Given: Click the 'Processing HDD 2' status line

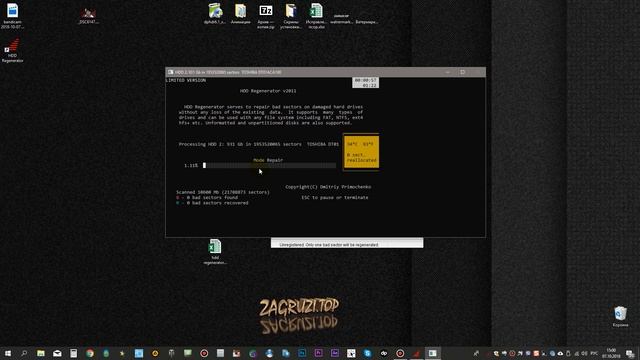Looking at the screenshot, I should tap(259, 144).
